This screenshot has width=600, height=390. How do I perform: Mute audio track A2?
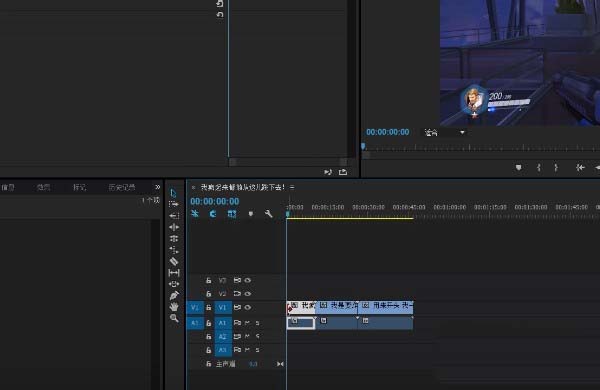(248, 336)
